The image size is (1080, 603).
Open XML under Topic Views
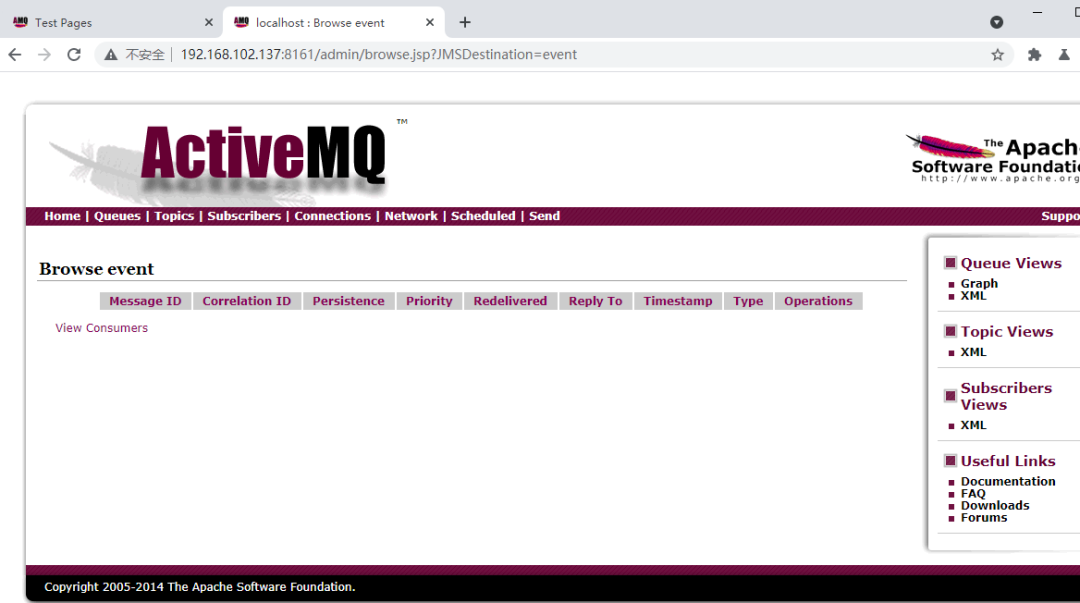tap(973, 352)
